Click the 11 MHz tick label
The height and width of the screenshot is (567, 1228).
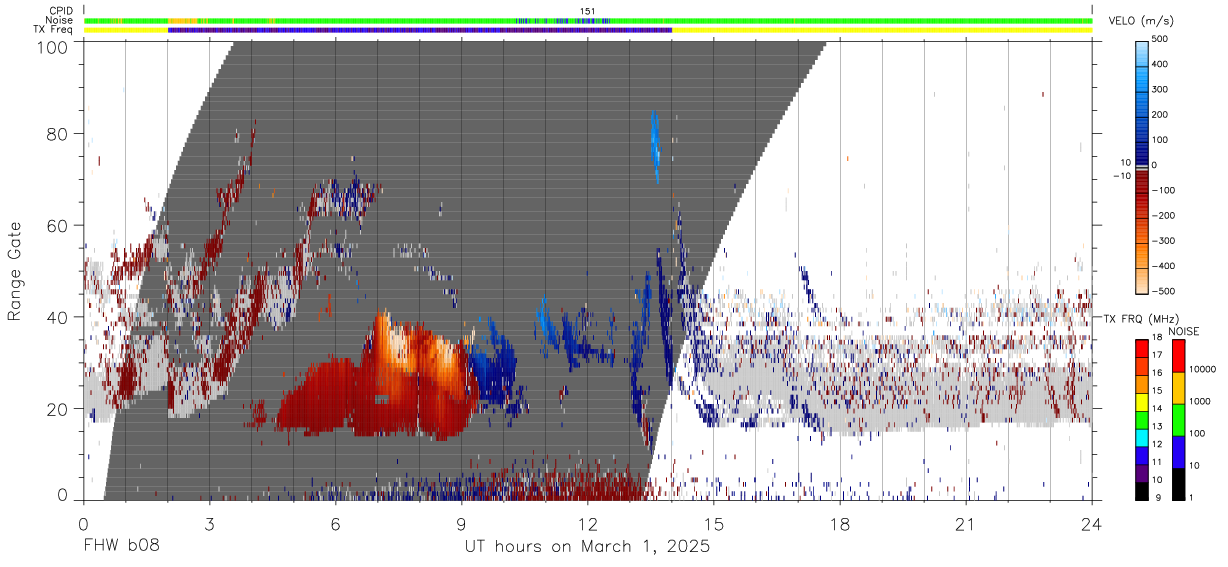[1159, 462]
